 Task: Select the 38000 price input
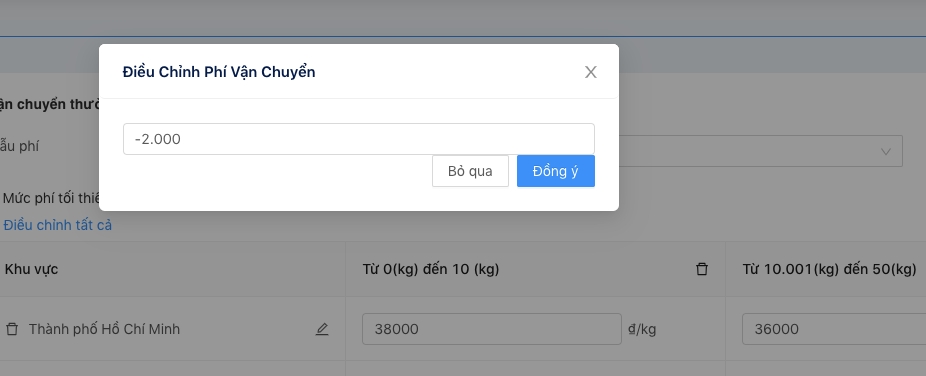click(x=491, y=329)
